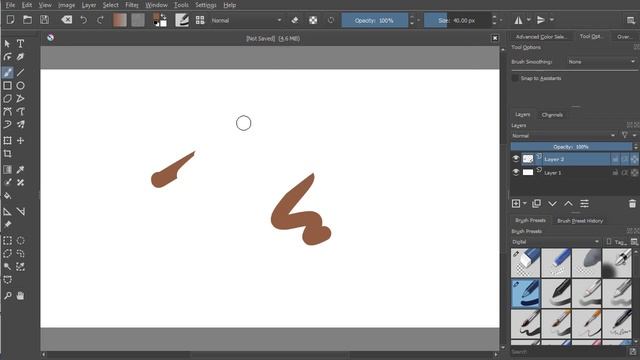This screenshot has width=640, height=360.
Task: Select the Elliptical Selection tool
Action: tap(20, 240)
